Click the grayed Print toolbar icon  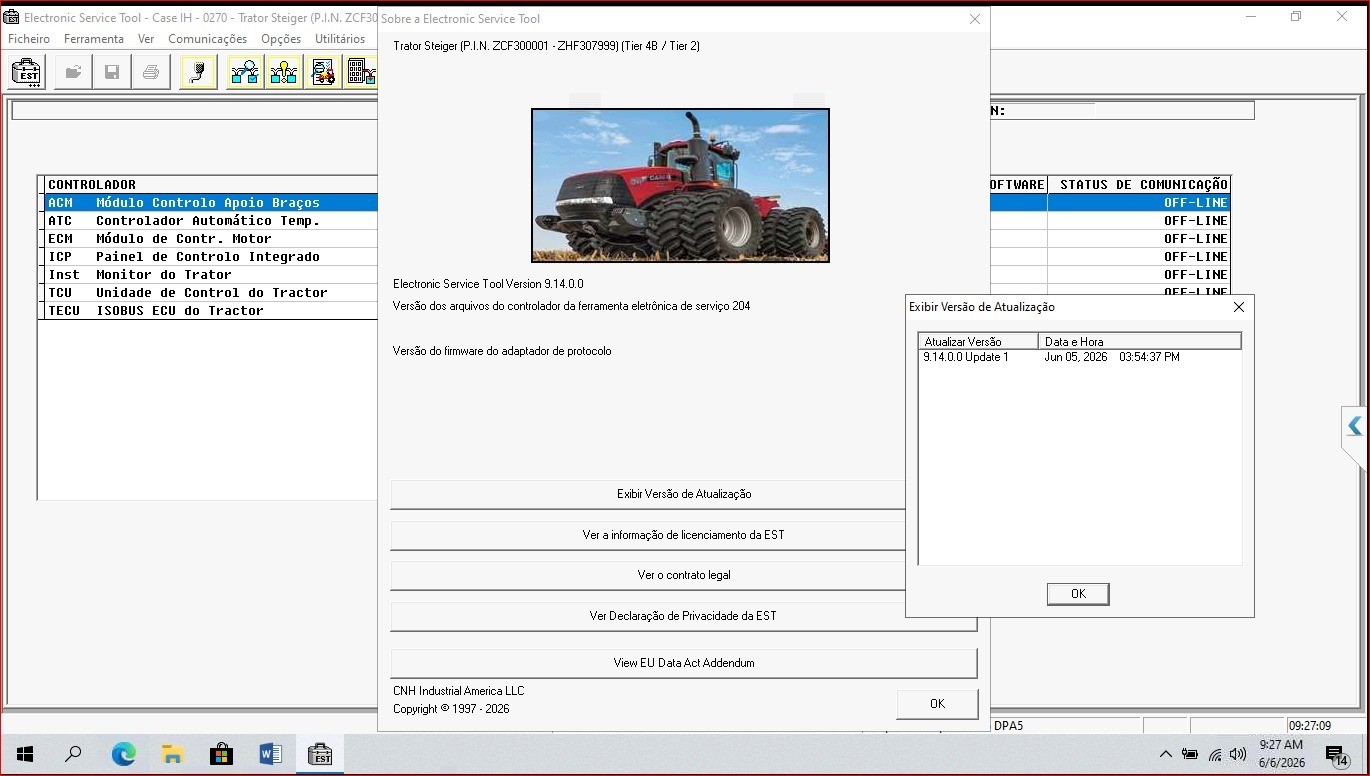coord(150,72)
